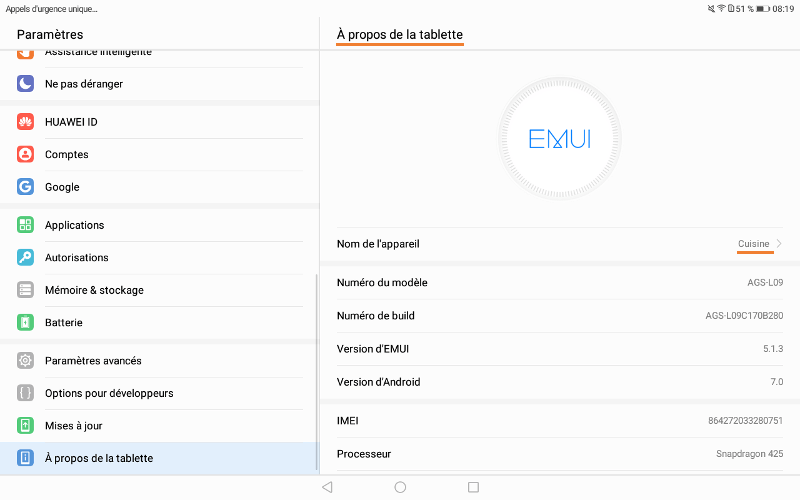Tap the recent apps square button
This screenshot has width=800, height=500.
point(473,487)
